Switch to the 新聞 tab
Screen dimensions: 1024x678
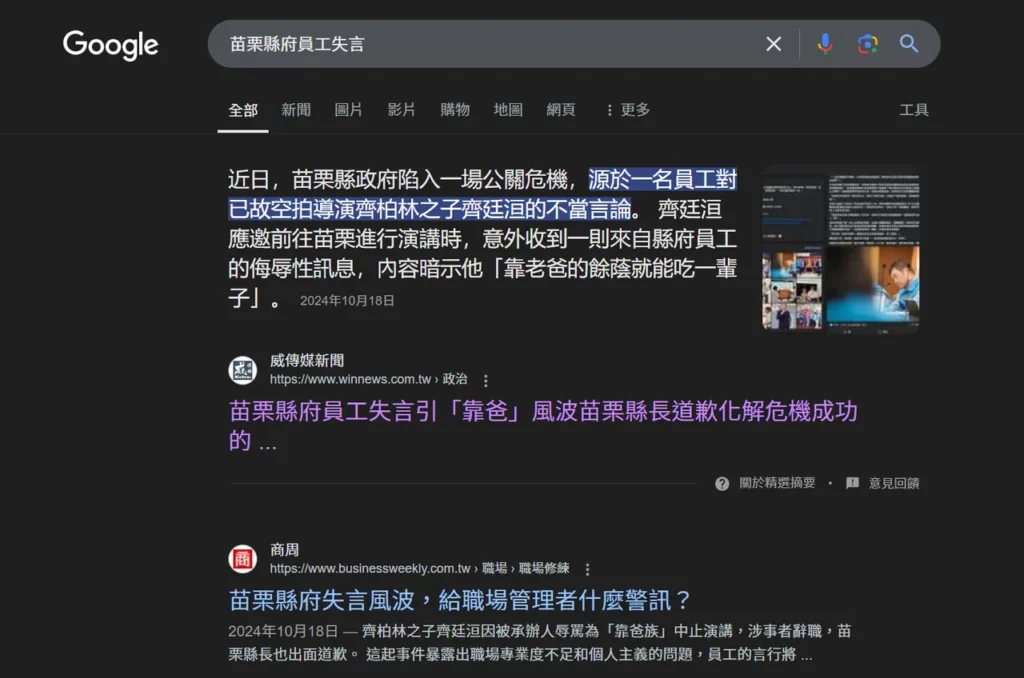click(296, 110)
